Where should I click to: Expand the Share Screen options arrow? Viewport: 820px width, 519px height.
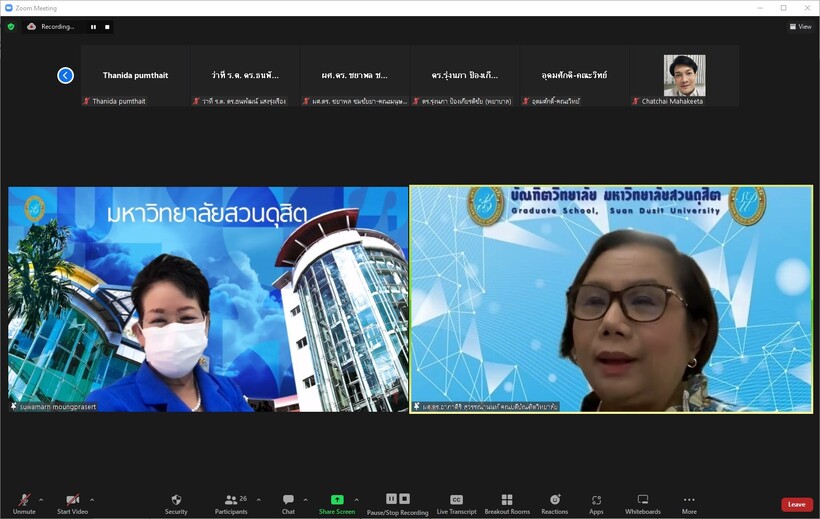356,499
